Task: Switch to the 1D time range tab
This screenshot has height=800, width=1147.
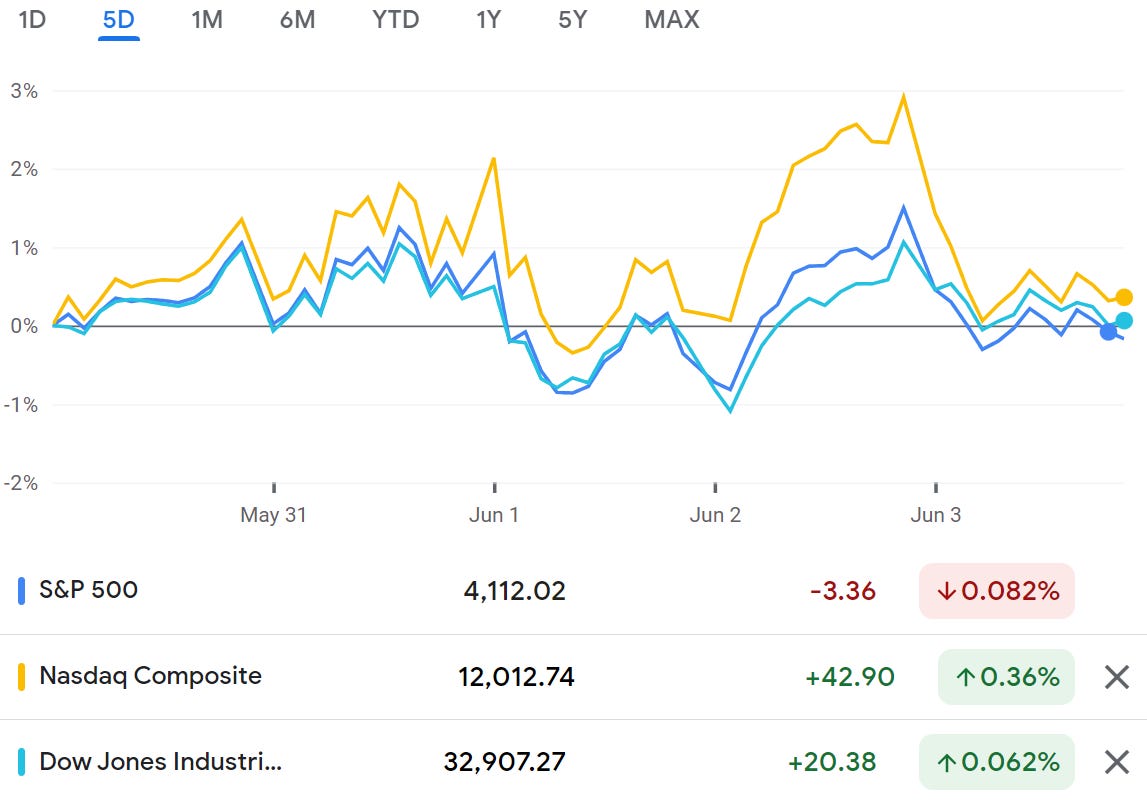Action: click(x=32, y=19)
